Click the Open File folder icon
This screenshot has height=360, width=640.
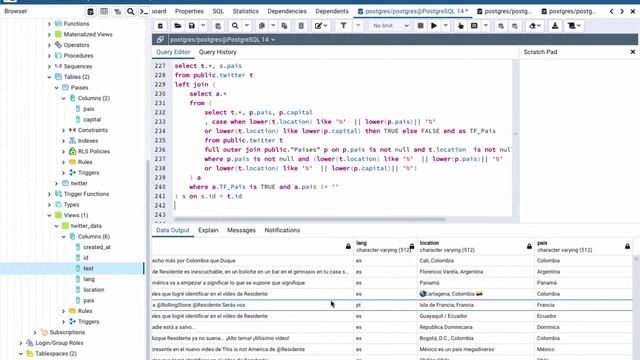tap(178, 26)
